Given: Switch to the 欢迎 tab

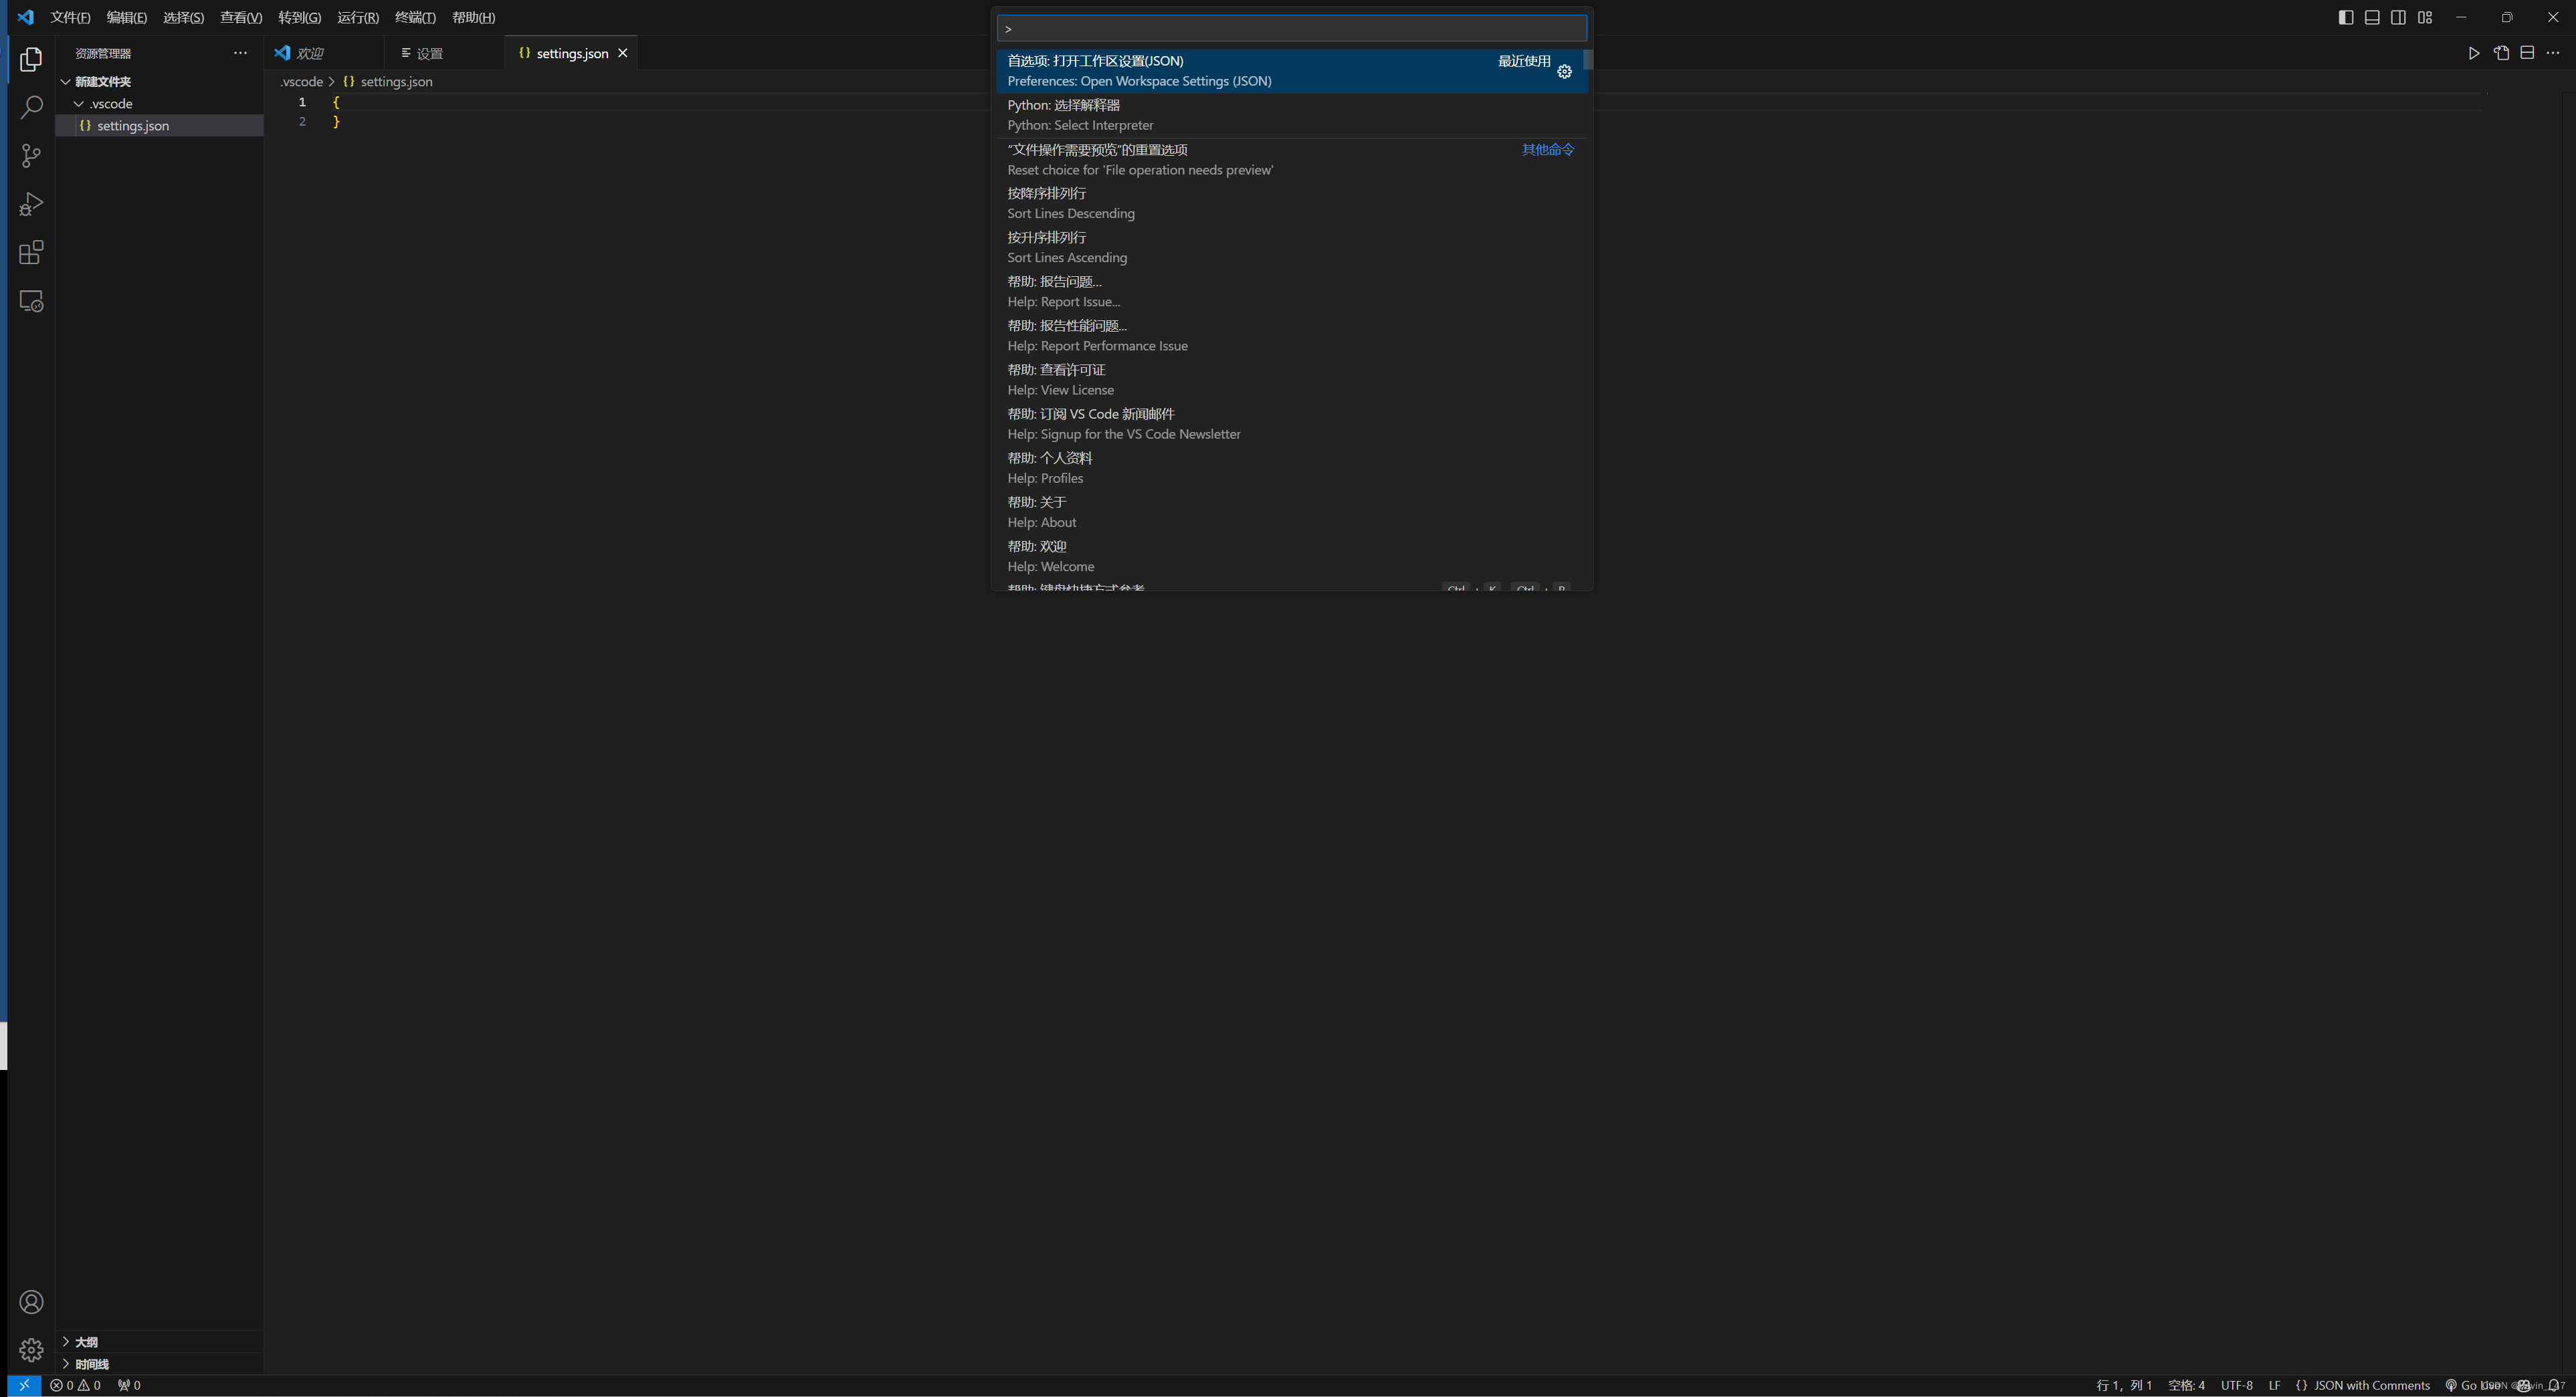Looking at the screenshot, I should [310, 53].
